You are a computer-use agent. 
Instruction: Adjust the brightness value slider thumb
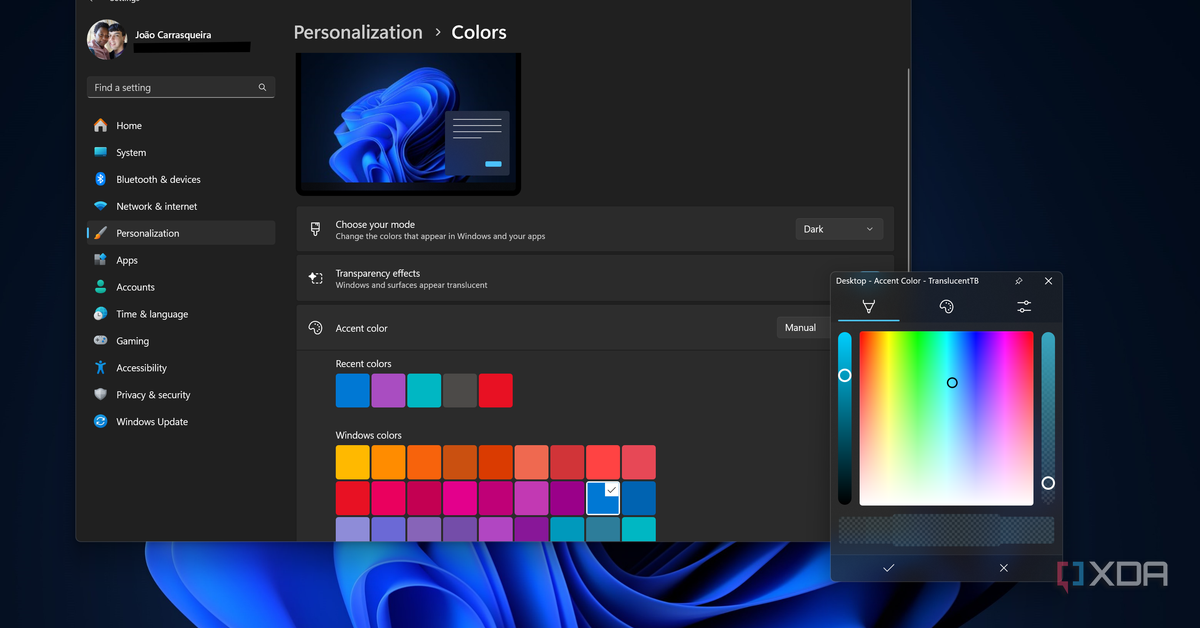(x=845, y=375)
